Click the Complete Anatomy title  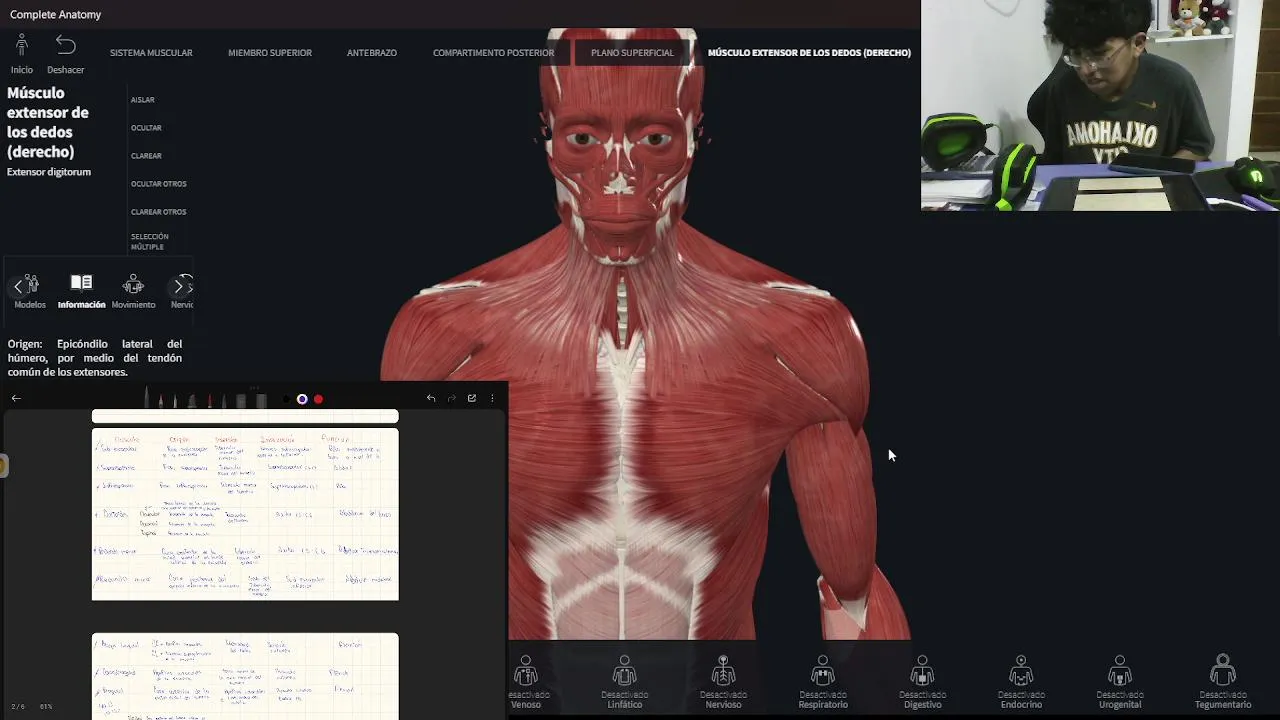tap(55, 15)
